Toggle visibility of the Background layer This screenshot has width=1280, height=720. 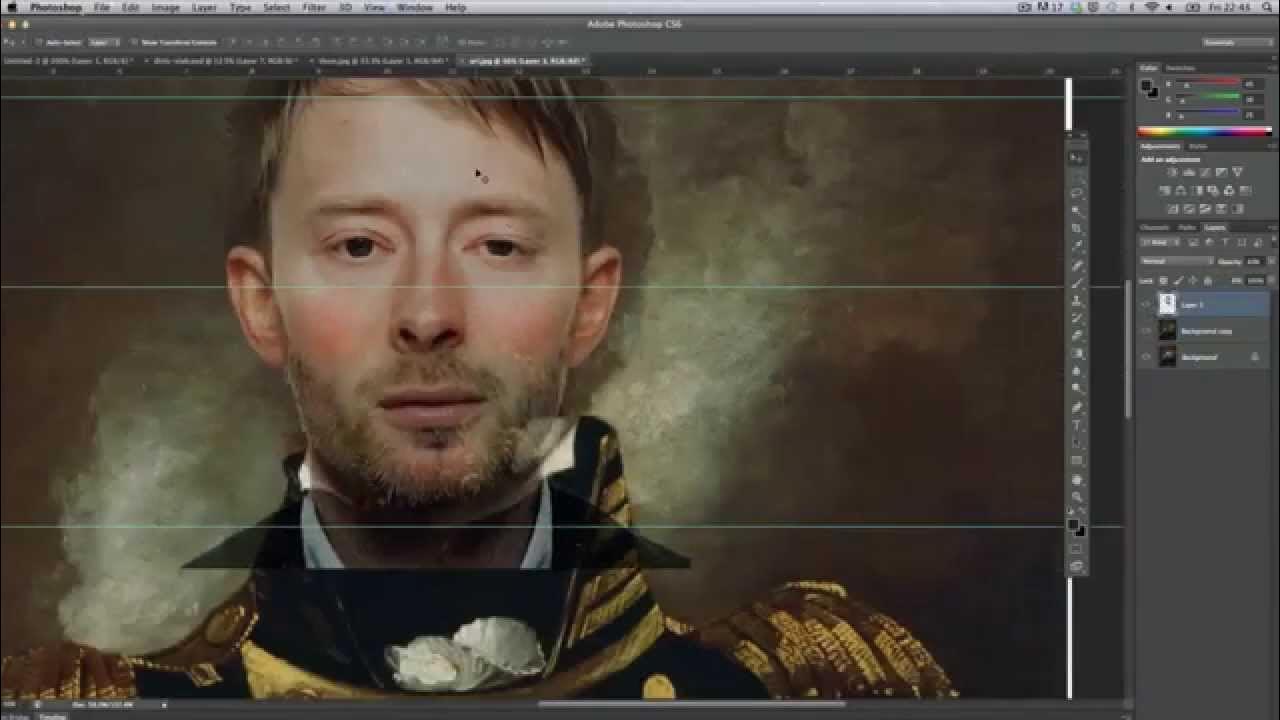(x=1146, y=357)
